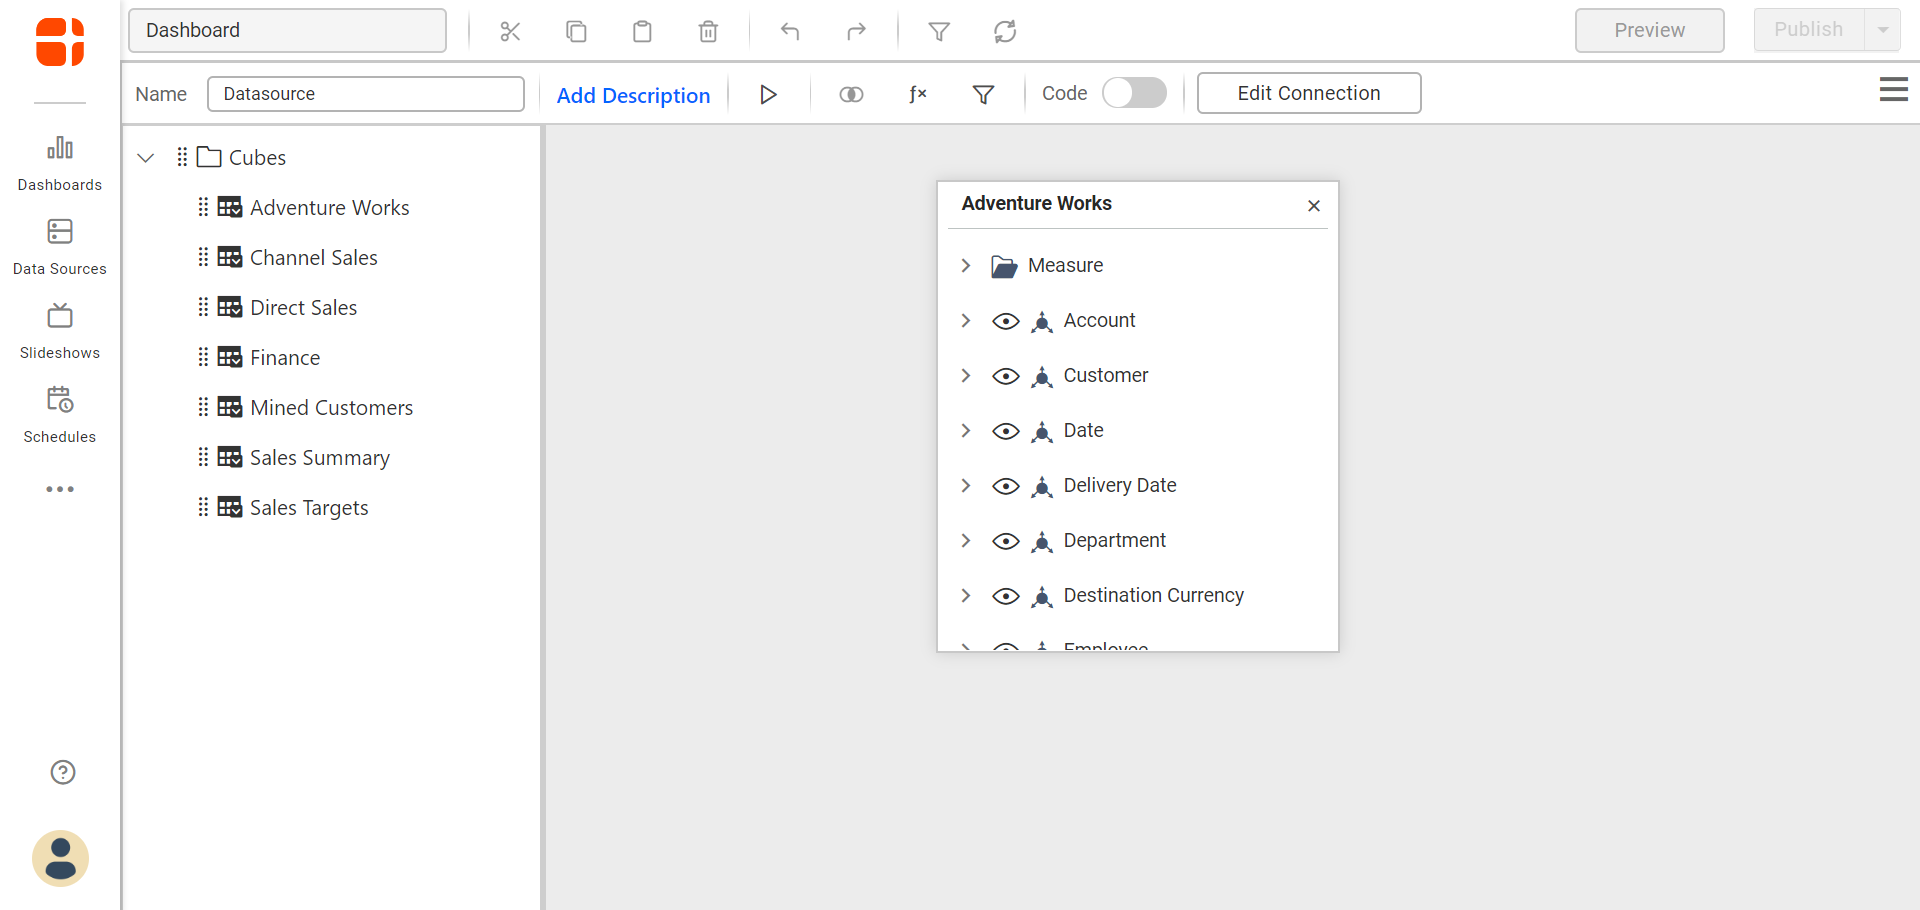Open Slideshows in sidebar

(60, 331)
